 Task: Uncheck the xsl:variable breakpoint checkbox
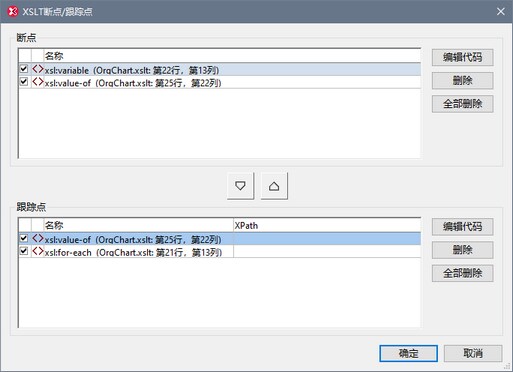(x=24, y=69)
